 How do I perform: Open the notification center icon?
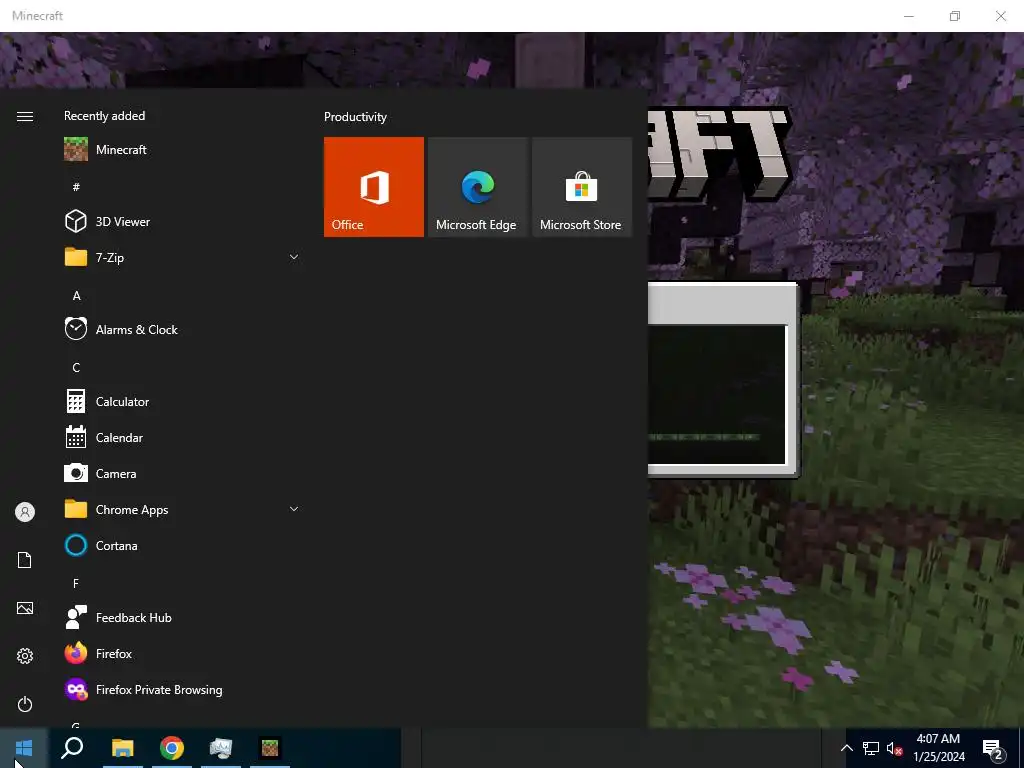(993, 749)
